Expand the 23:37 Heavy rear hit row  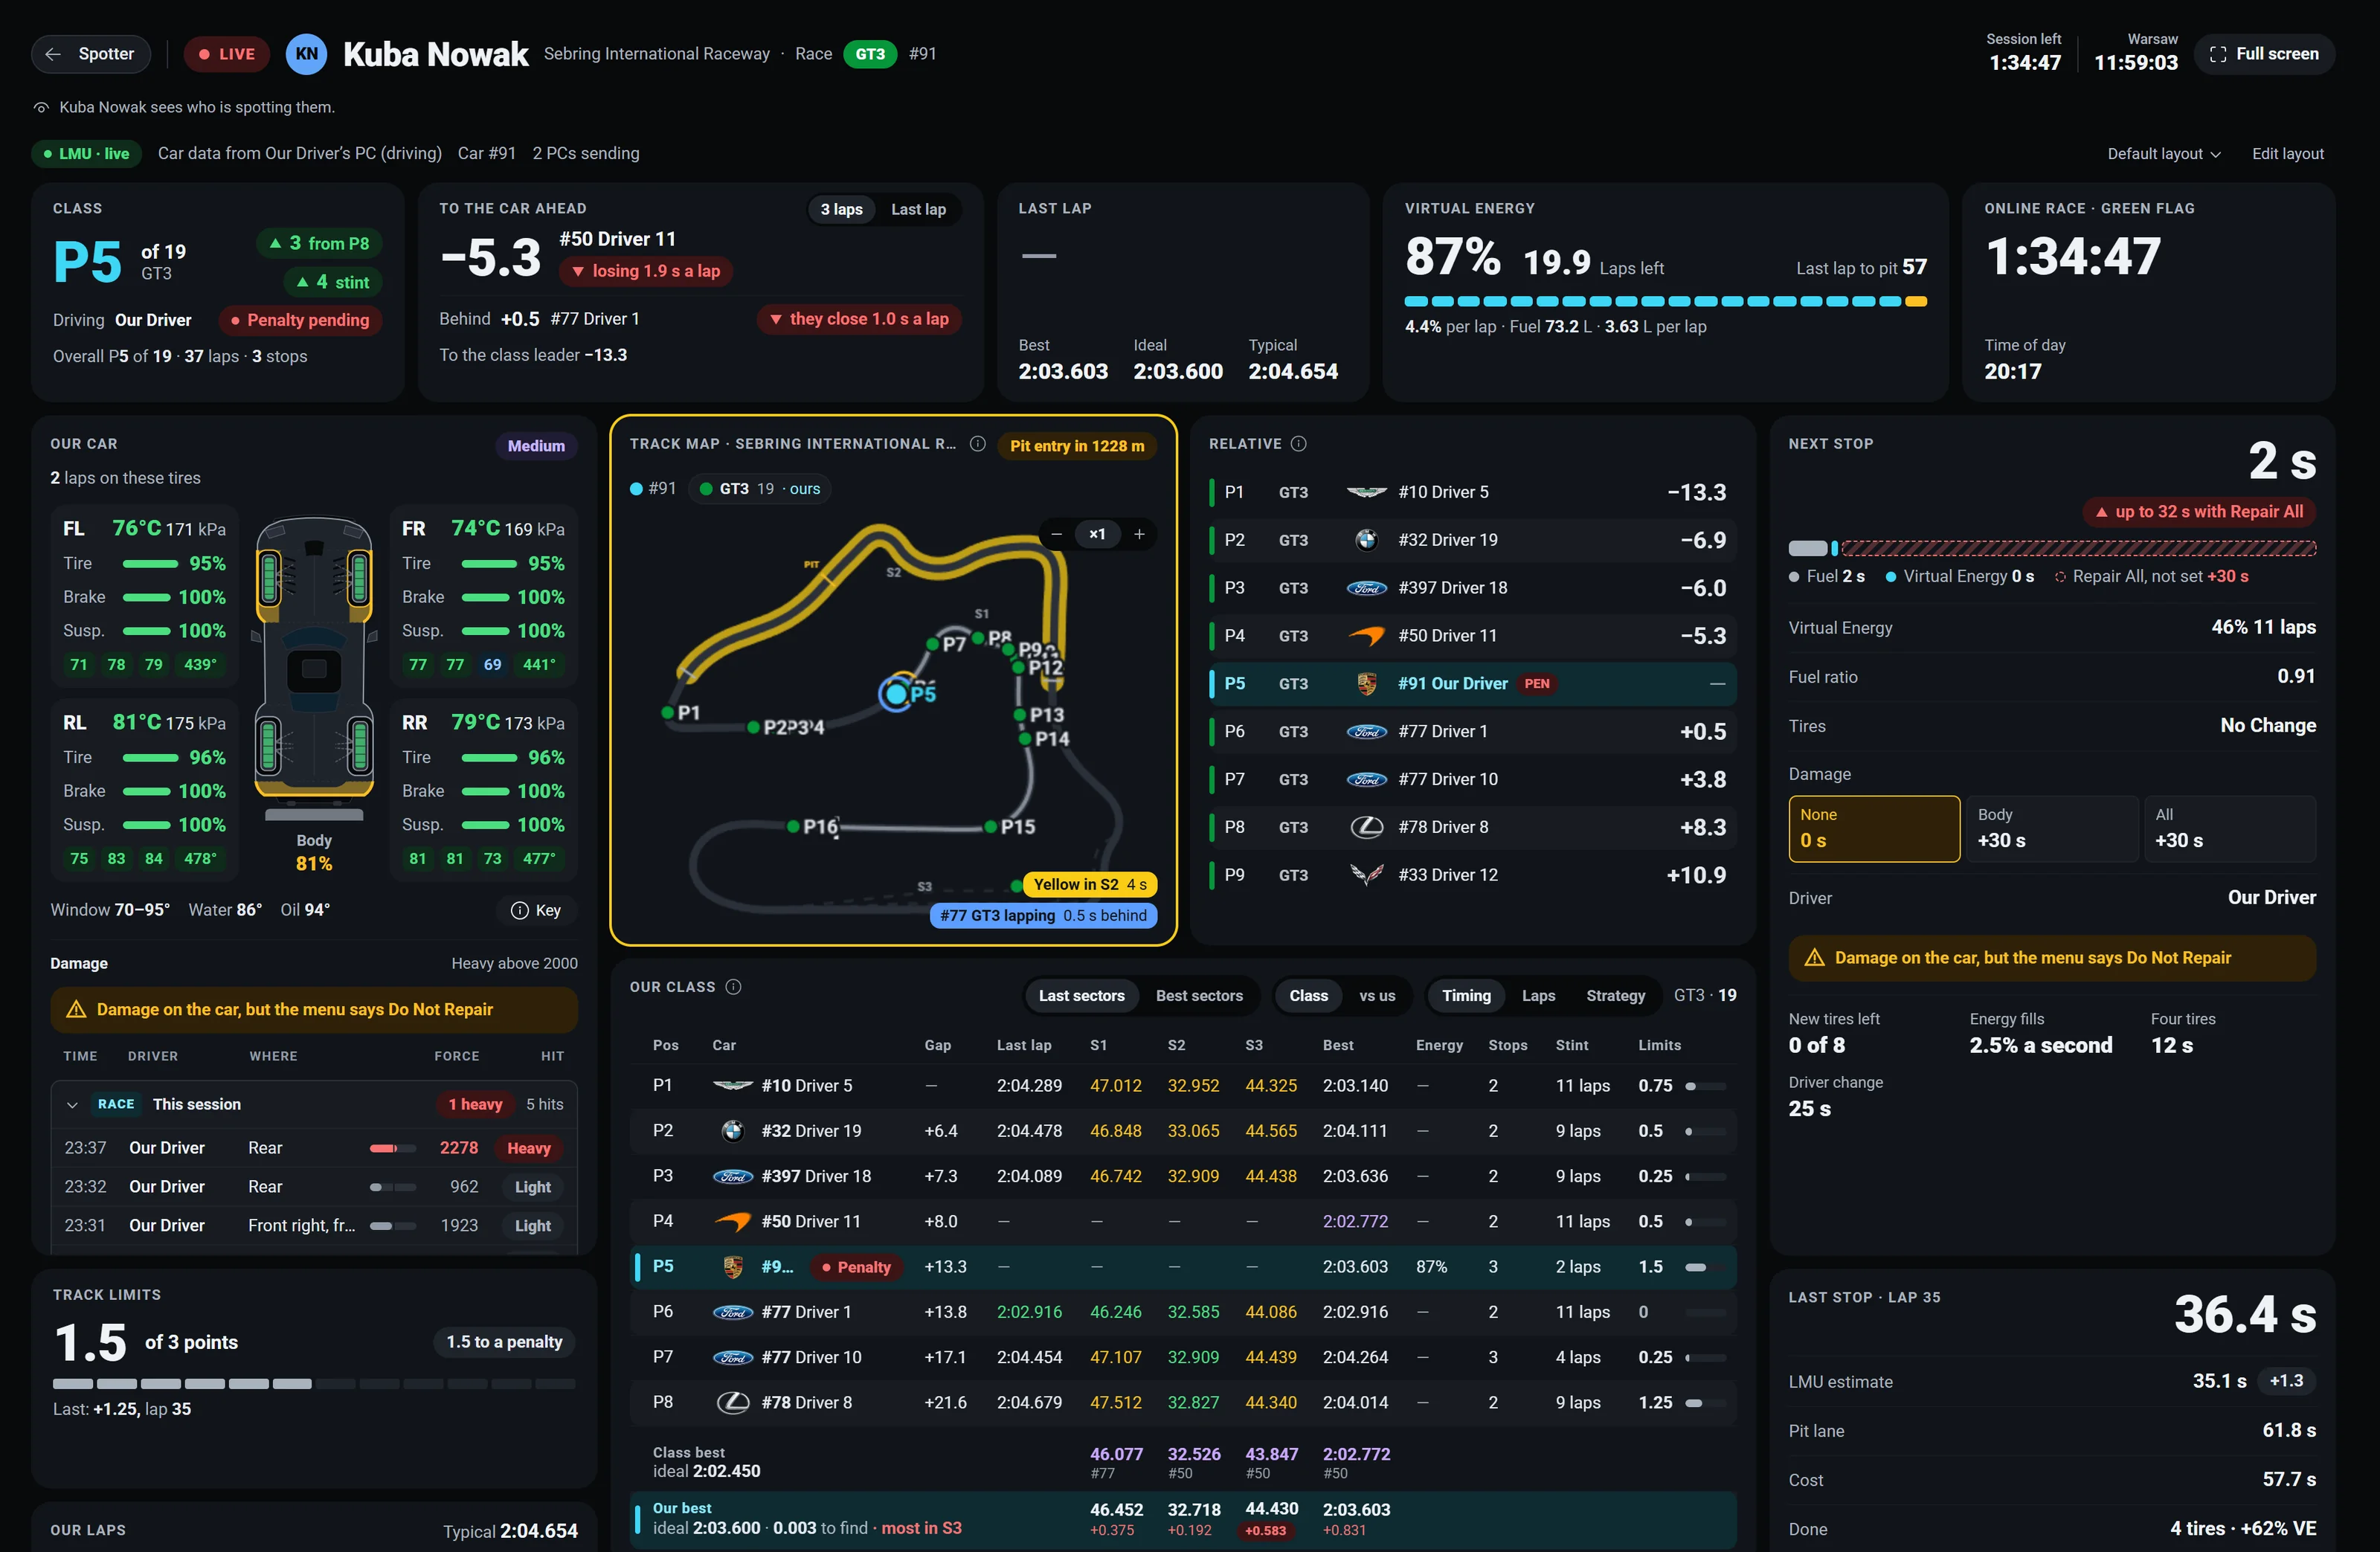[x=314, y=1148]
